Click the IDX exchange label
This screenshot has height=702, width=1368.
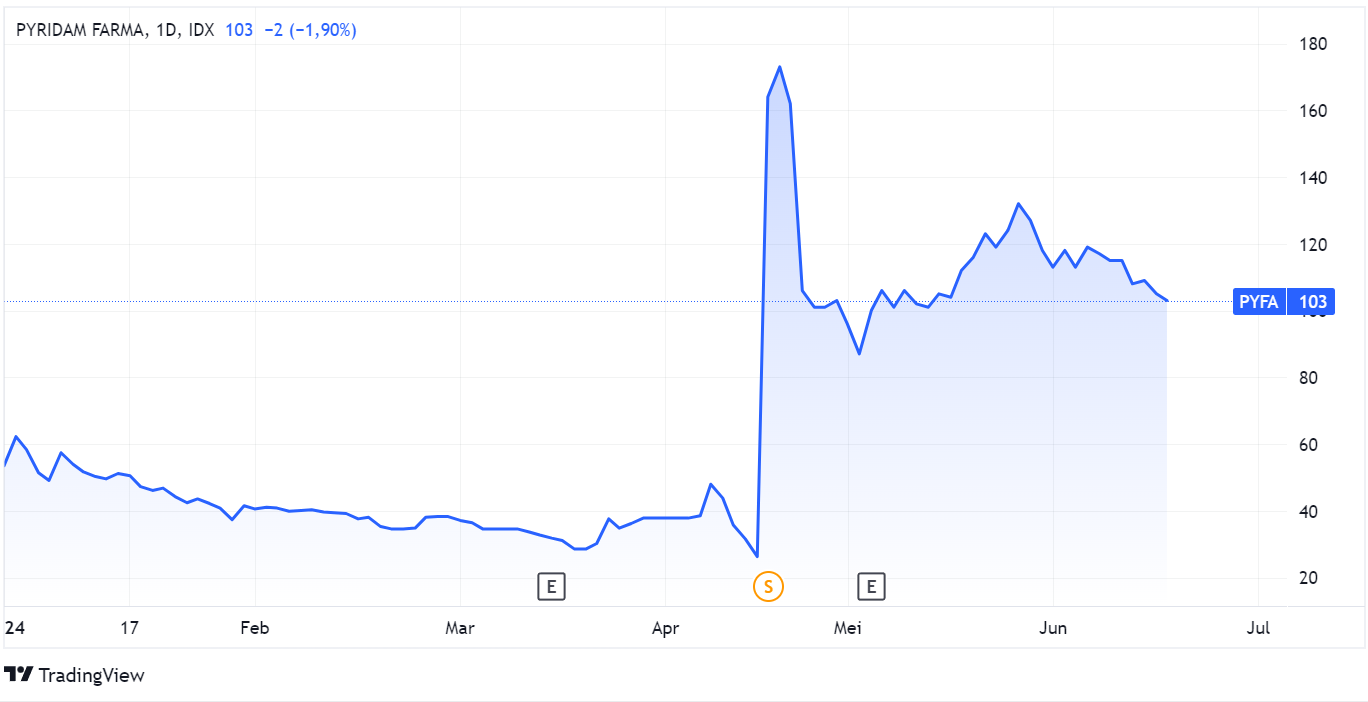[x=202, y=30]
